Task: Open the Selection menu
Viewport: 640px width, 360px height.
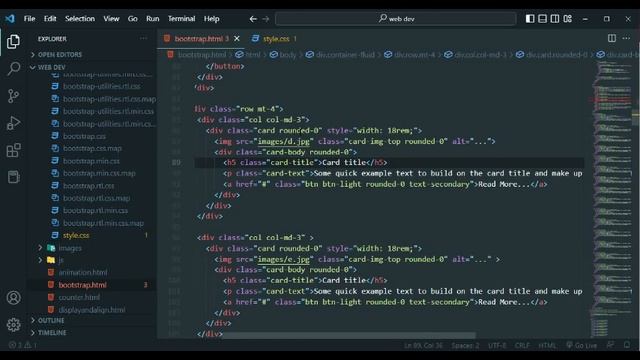Action: tap(80, 19)
